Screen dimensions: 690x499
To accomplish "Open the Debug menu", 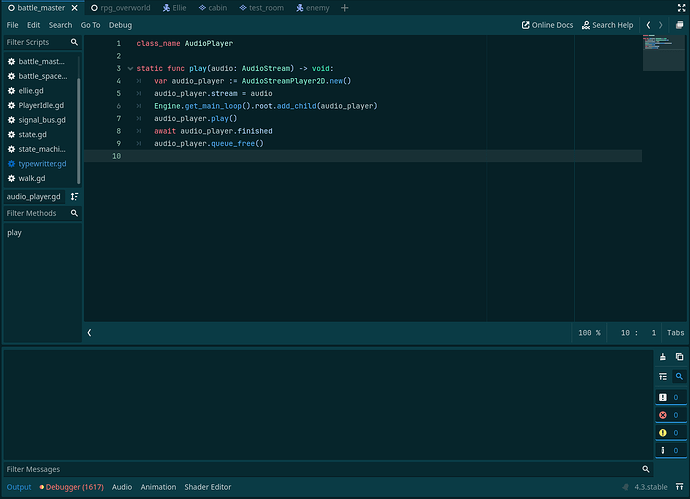I will [120, 25].
